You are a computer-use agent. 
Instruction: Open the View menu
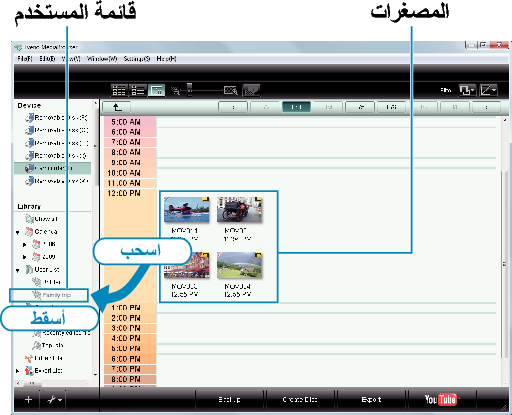coord(71,59)
